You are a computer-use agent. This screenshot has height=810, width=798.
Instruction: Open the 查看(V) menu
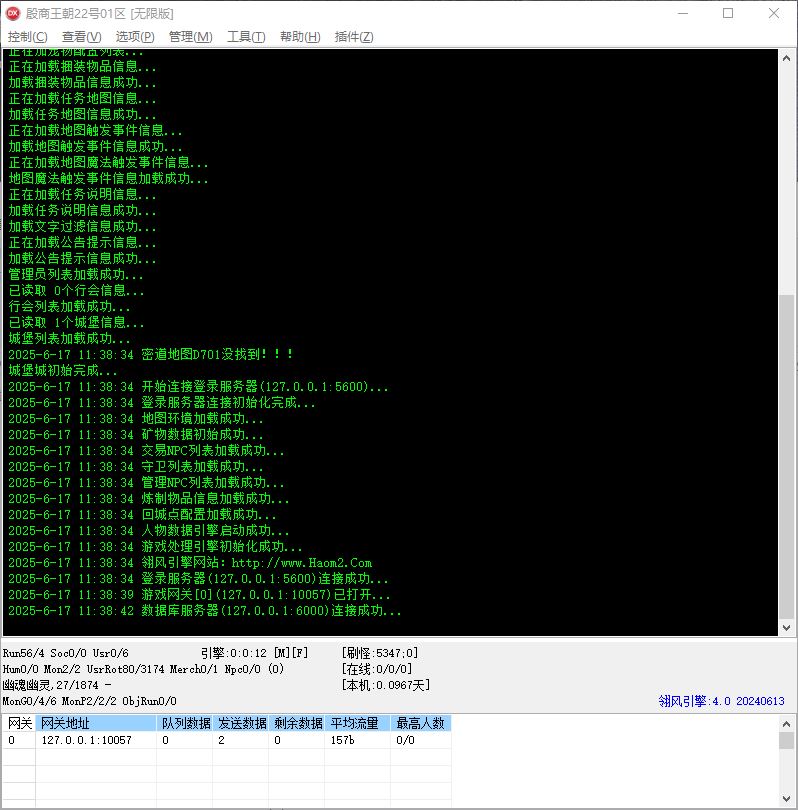[x=81, y=37]
